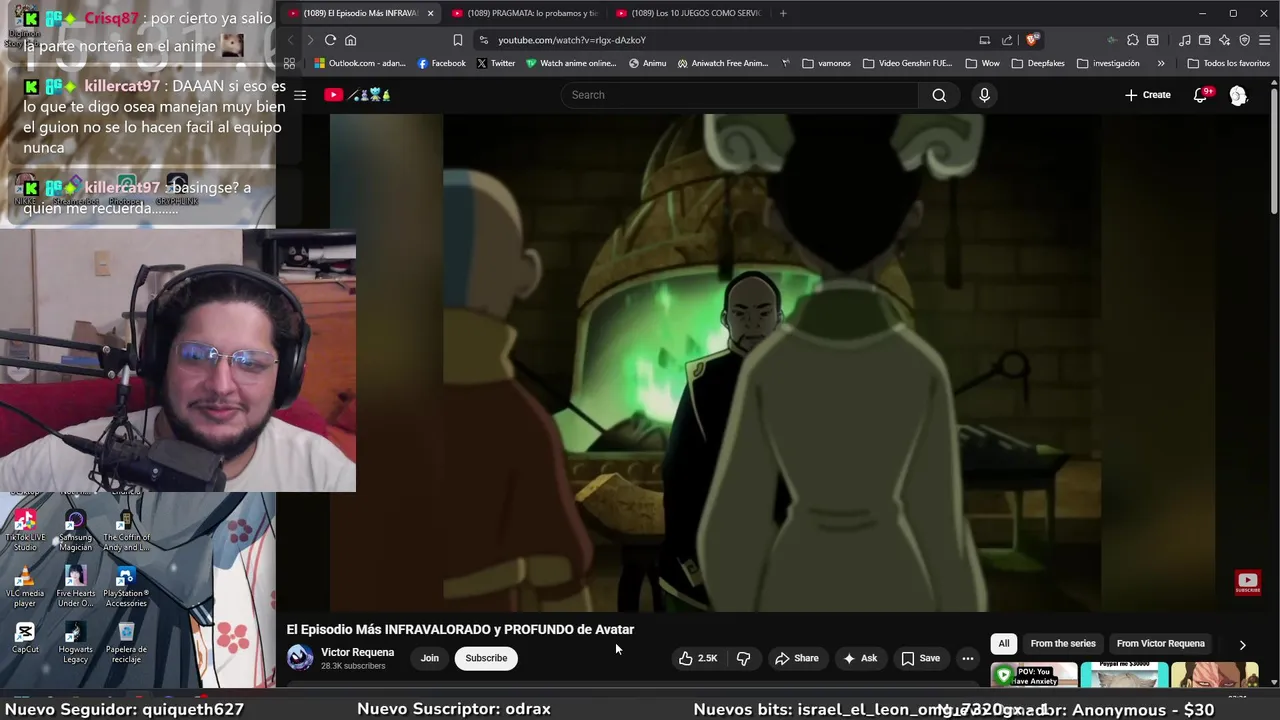Viewport: 1280px width, 720px height.
Task: Click the page vertical scrollbar
Action: click(1274, 150)
